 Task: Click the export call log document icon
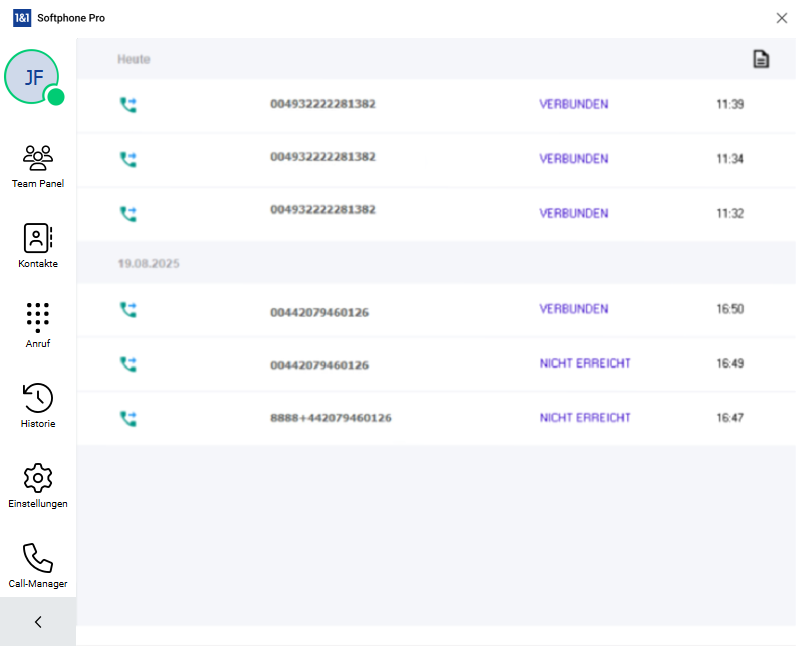tap(761, 60)
